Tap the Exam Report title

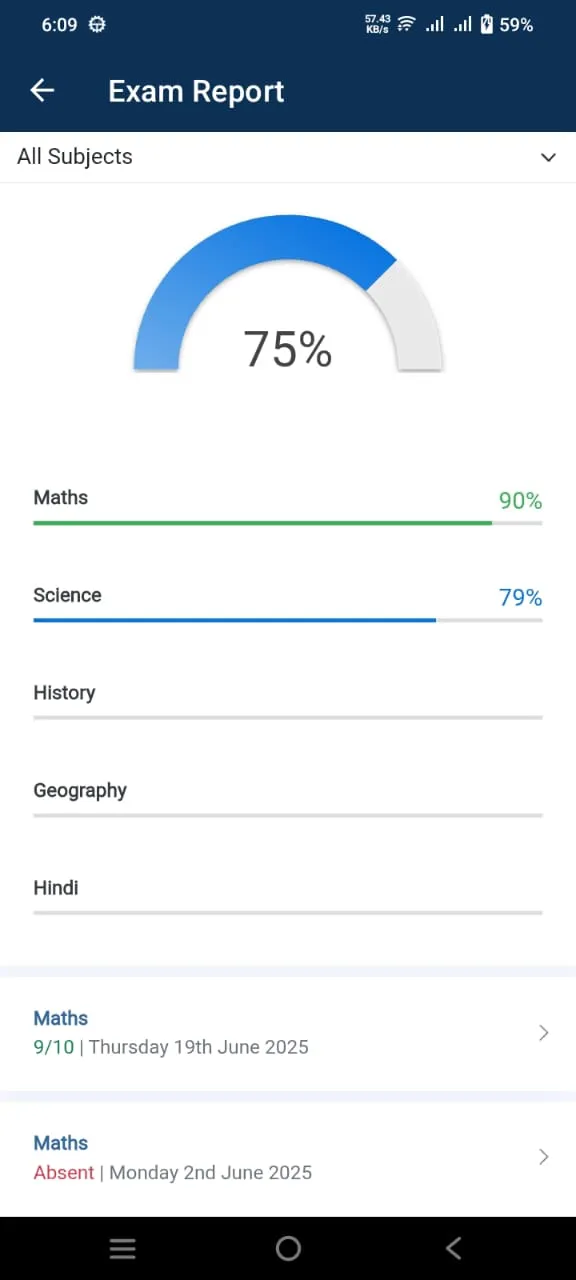(x=196, y=91)
